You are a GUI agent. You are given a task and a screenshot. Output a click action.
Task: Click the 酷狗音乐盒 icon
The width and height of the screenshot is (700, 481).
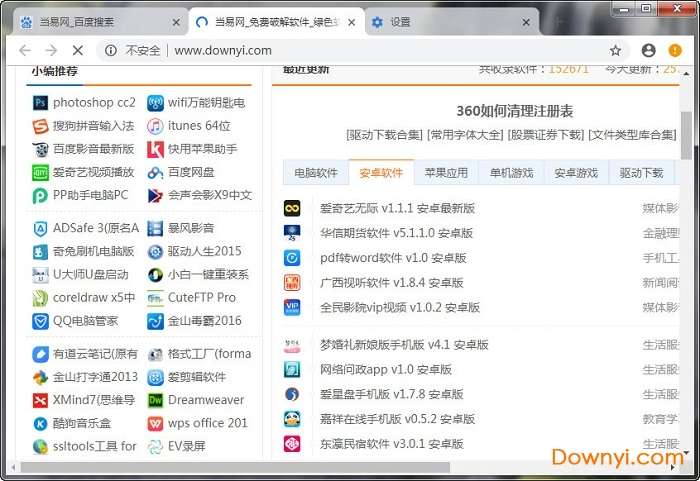[40, 423]
